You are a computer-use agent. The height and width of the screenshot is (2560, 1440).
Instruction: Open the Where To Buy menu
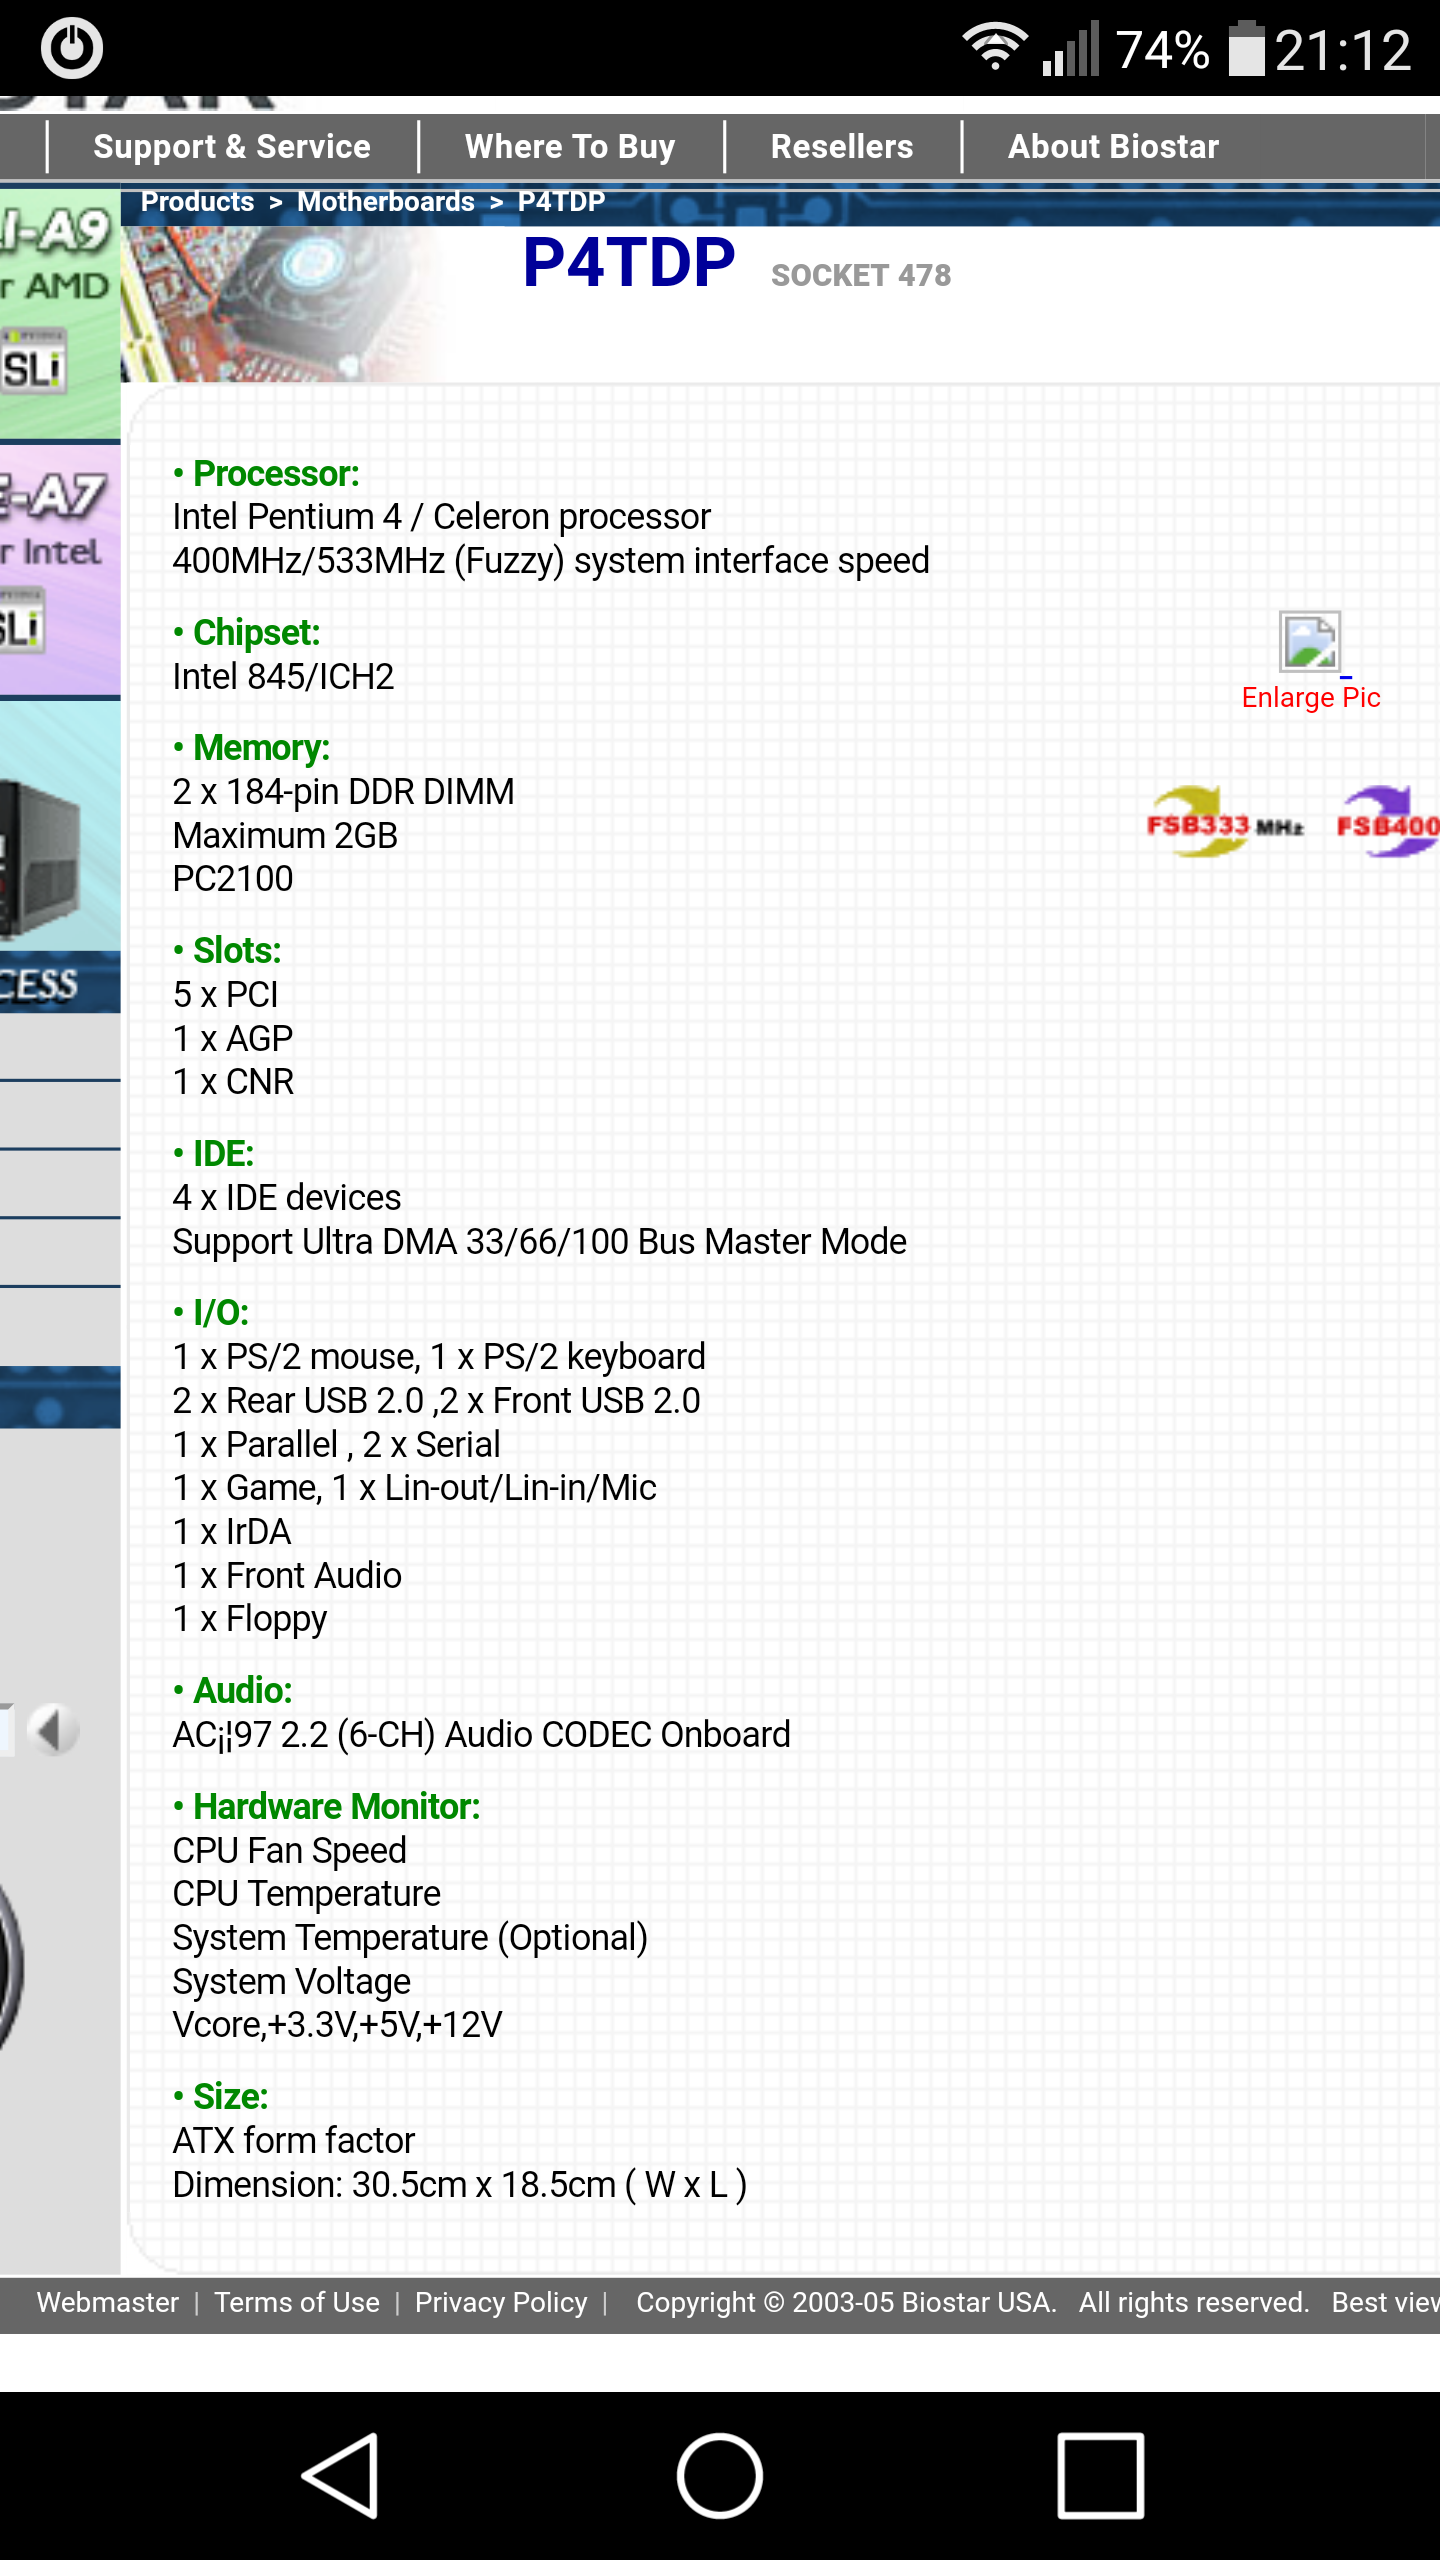570,147
